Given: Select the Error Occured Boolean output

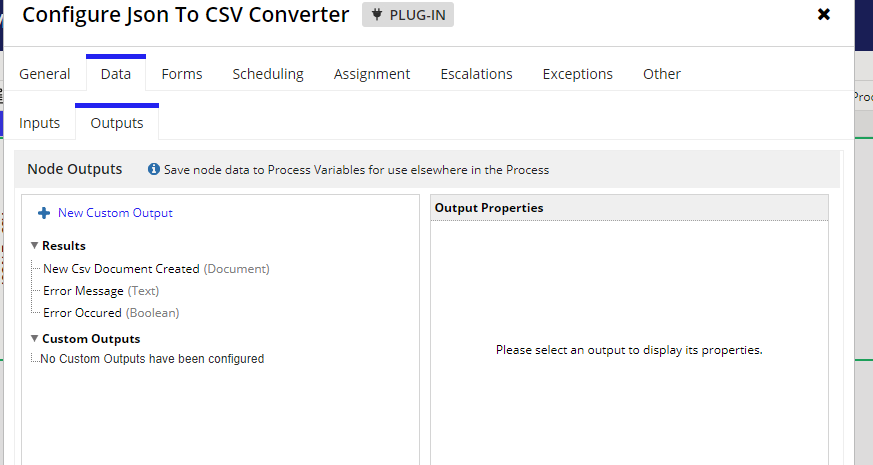Looking at the screenshot, I should tap(111, 313).
